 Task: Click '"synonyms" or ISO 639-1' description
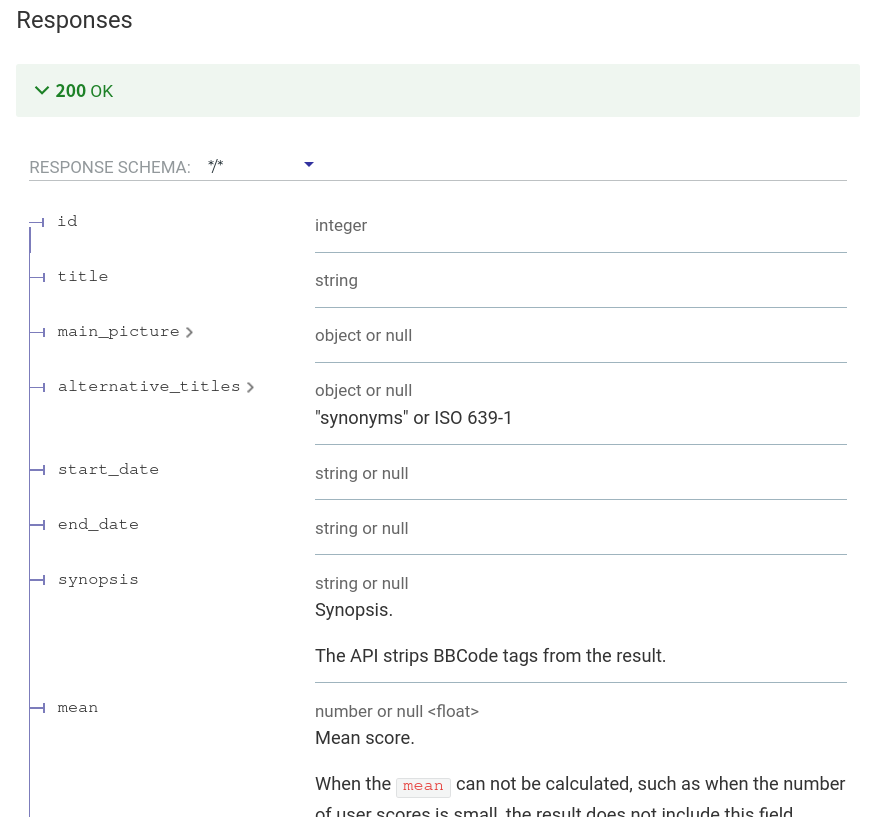pos(413,418)
